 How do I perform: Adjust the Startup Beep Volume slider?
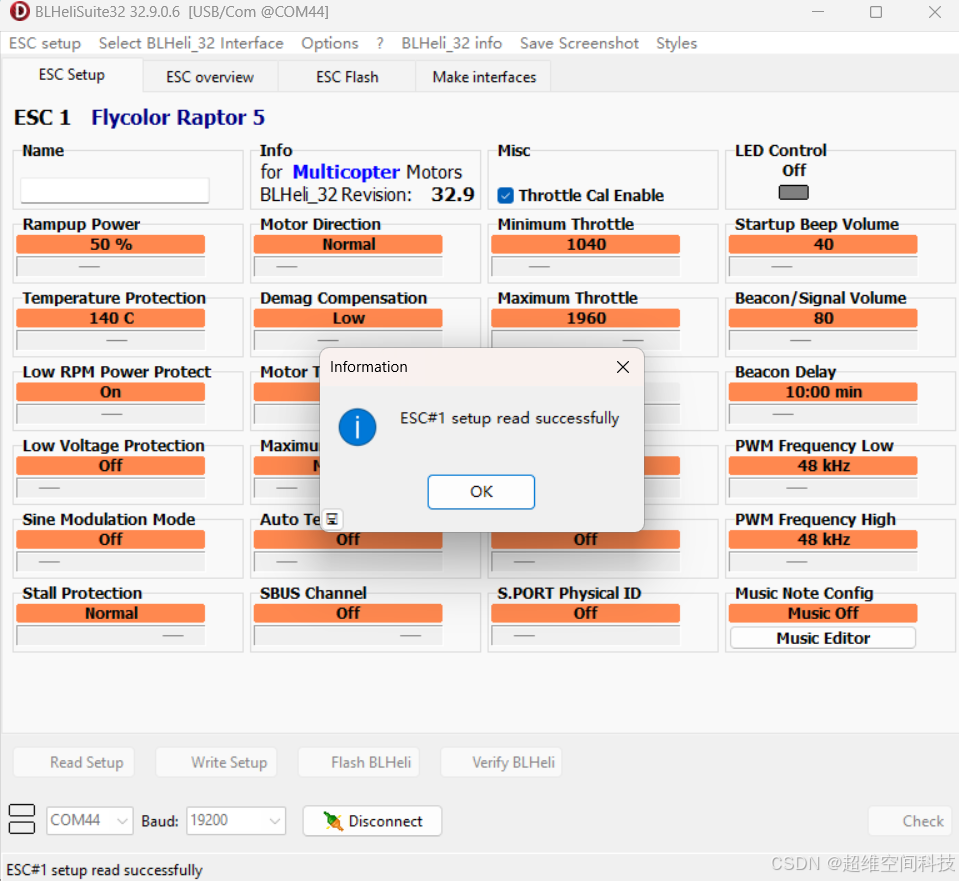(823, 267)
